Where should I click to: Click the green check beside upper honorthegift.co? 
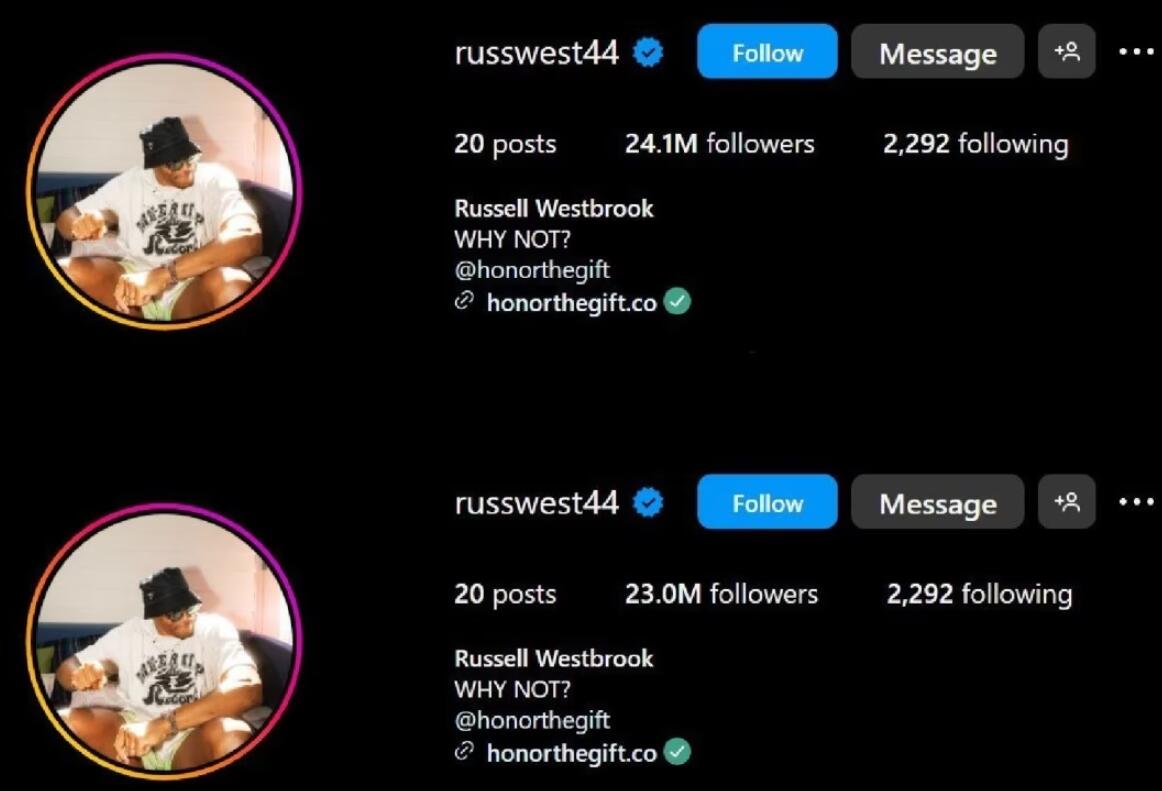[x=677, y=302]
